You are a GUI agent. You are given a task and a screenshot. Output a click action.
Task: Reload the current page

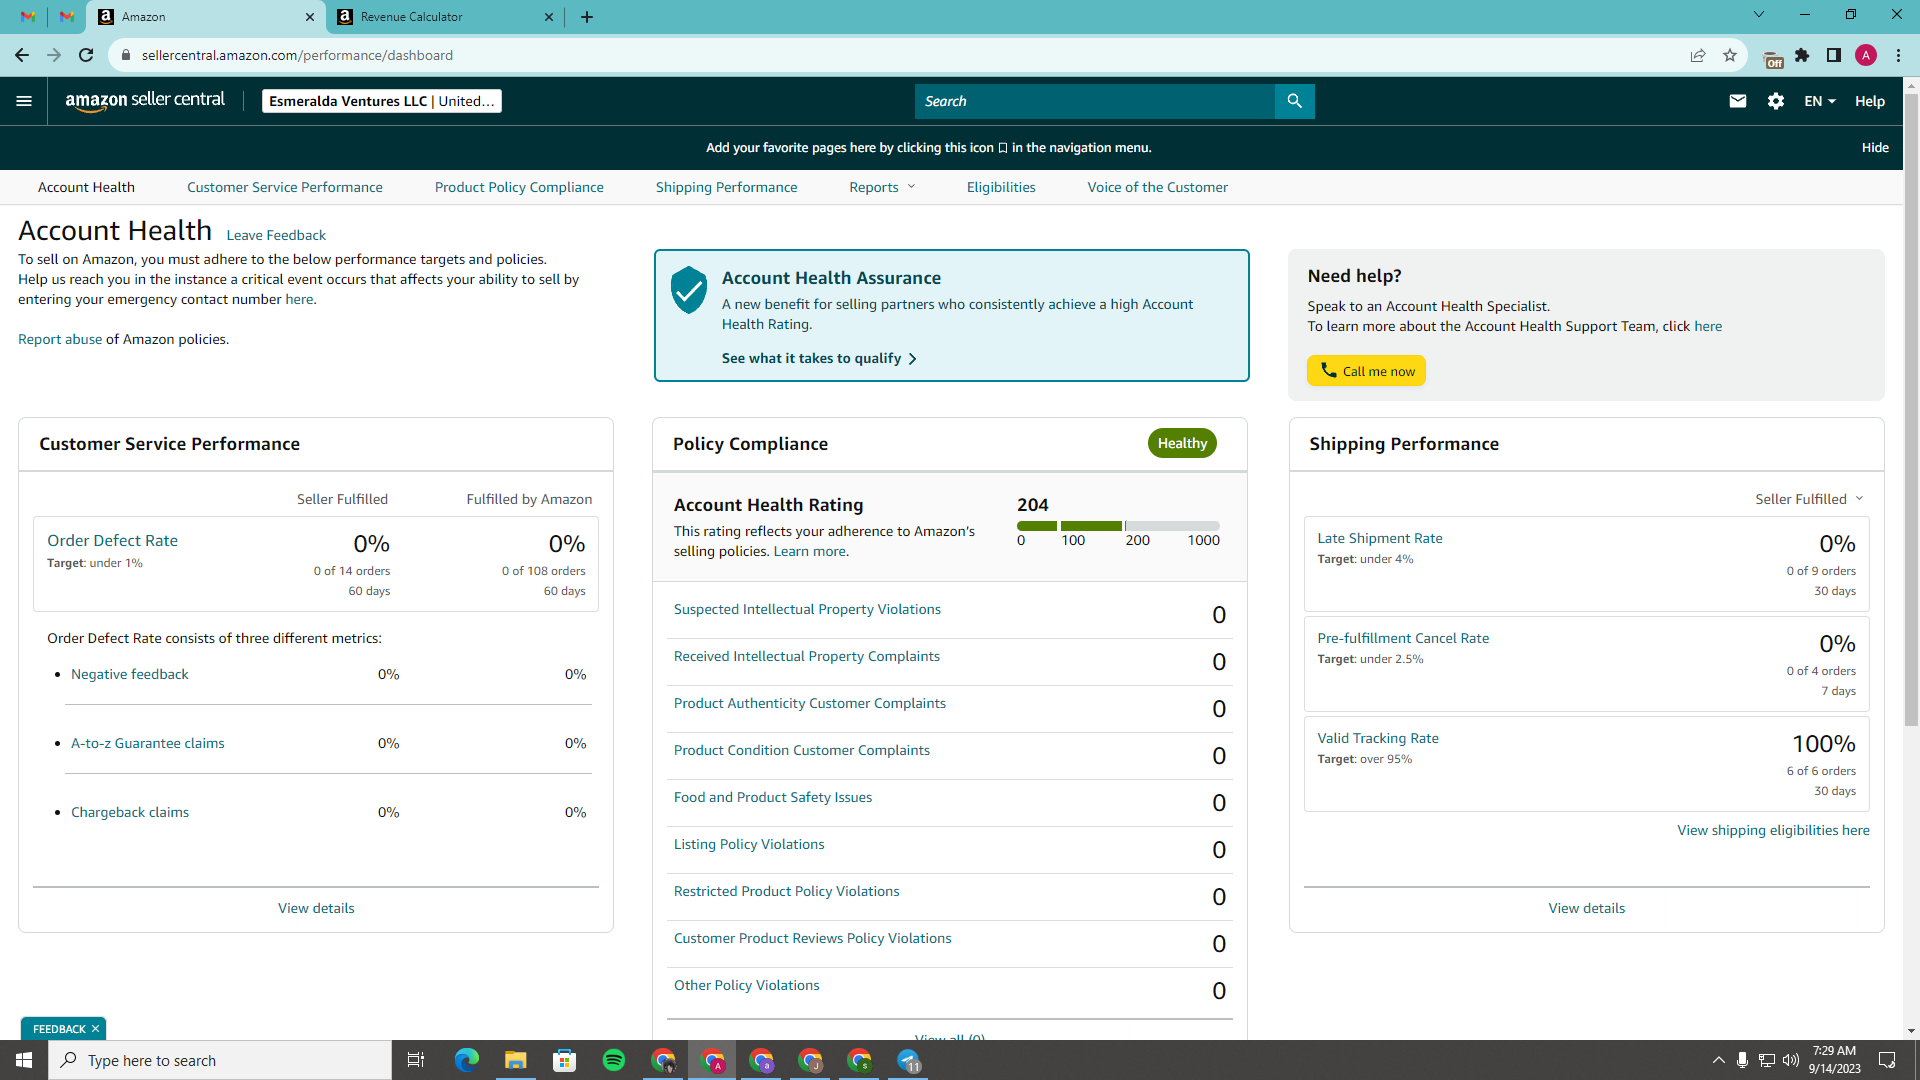pyautogui.click(x=86, y=56)
